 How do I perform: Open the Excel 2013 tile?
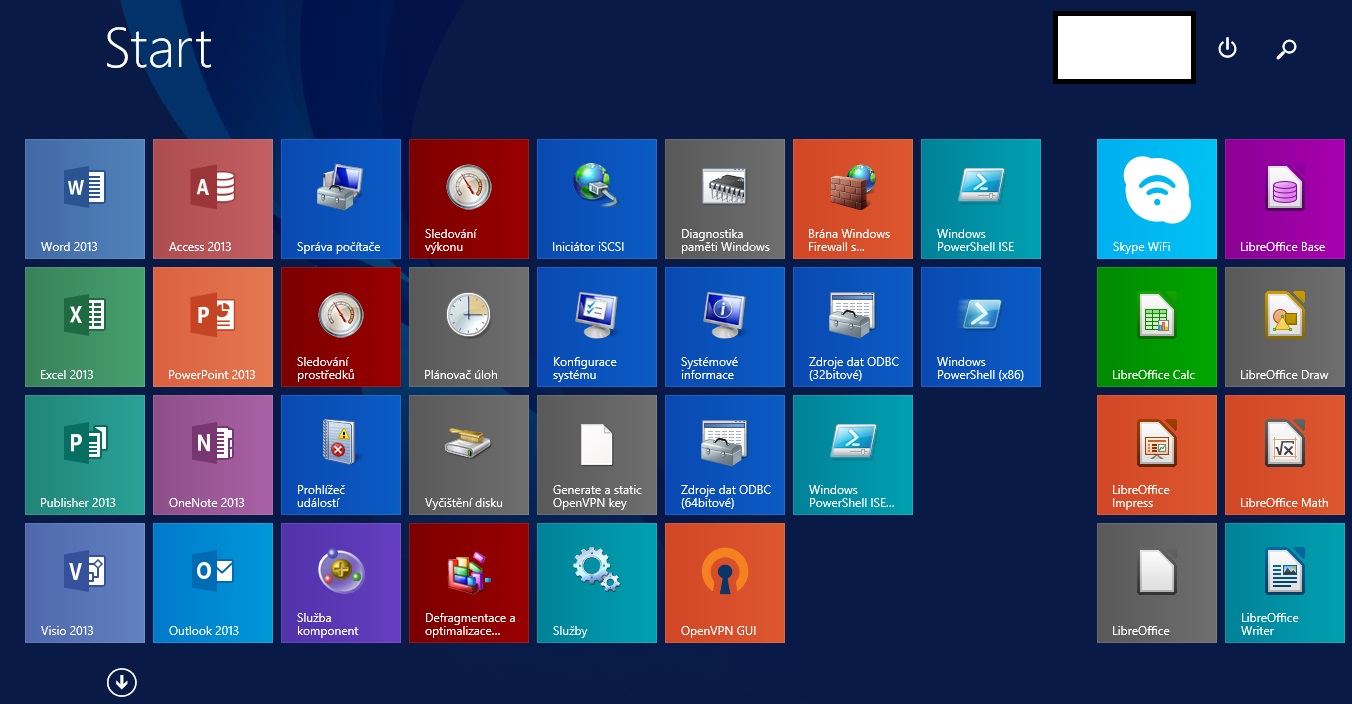85,327
